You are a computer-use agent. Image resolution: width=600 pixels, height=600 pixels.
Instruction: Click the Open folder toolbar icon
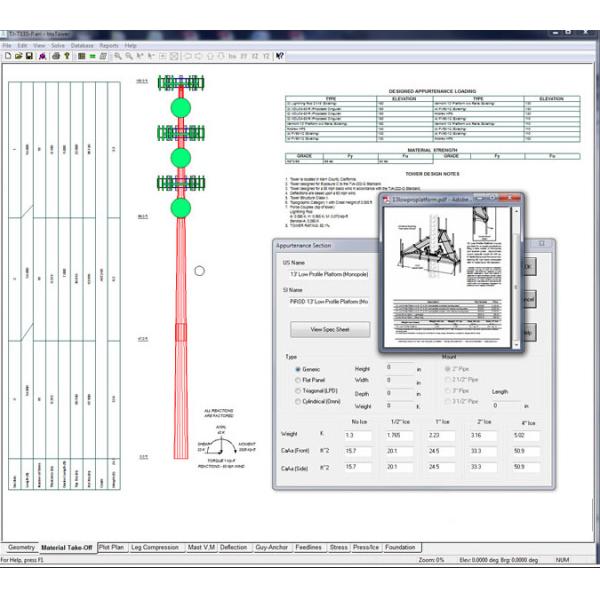point(18,56)
